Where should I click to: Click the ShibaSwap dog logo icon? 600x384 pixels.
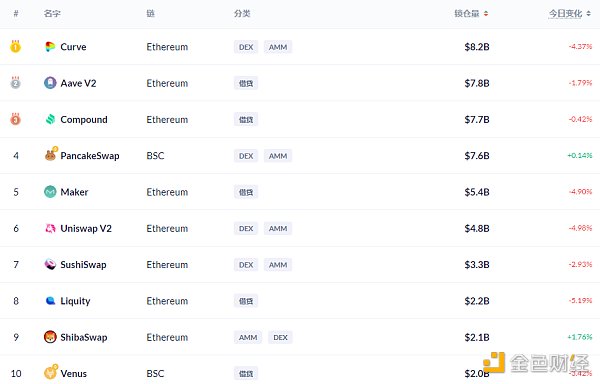[50, 337]
